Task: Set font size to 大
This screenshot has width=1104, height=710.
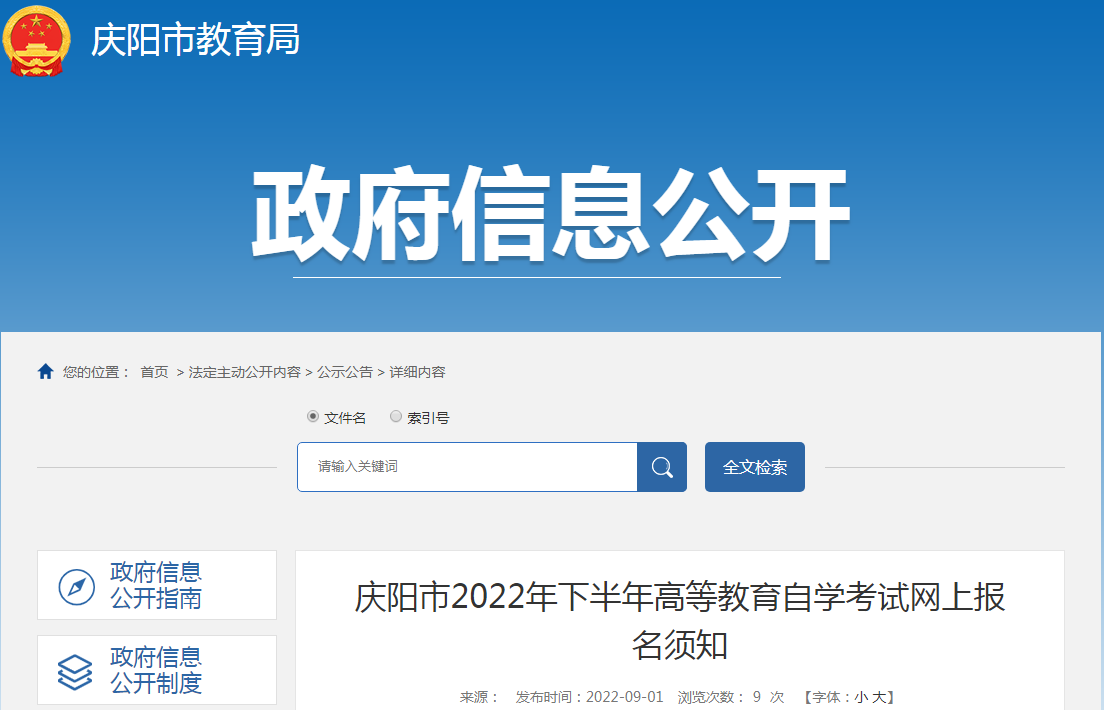Action: (x=878, y=697)
